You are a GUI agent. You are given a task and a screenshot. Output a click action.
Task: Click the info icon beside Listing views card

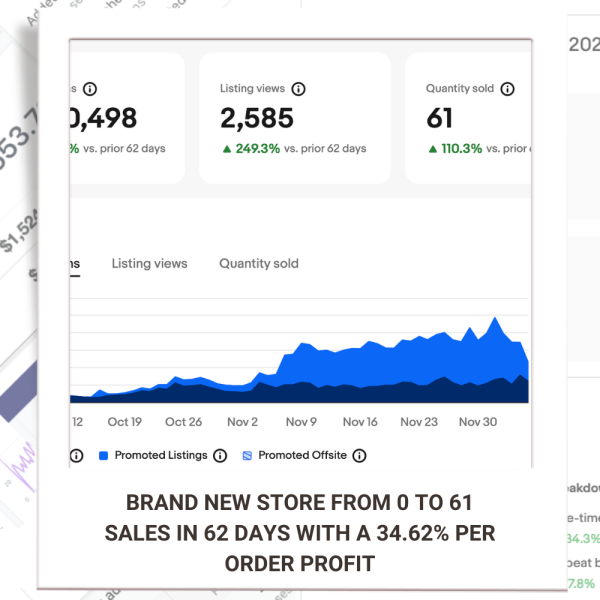(x=298, y=89)
